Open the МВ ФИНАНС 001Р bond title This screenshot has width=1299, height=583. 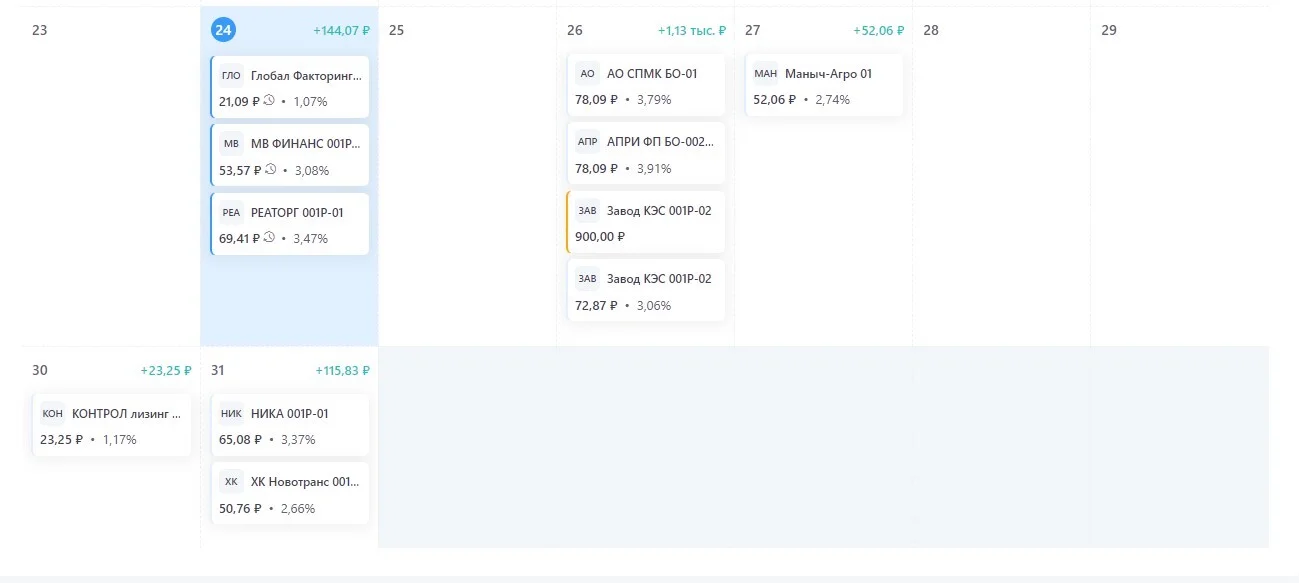click(x=306, y=143)
